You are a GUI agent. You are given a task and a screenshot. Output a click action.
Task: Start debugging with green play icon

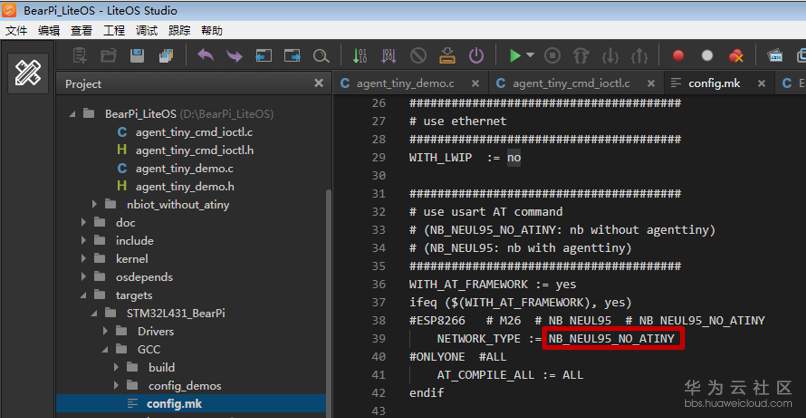tap(515, 56)
